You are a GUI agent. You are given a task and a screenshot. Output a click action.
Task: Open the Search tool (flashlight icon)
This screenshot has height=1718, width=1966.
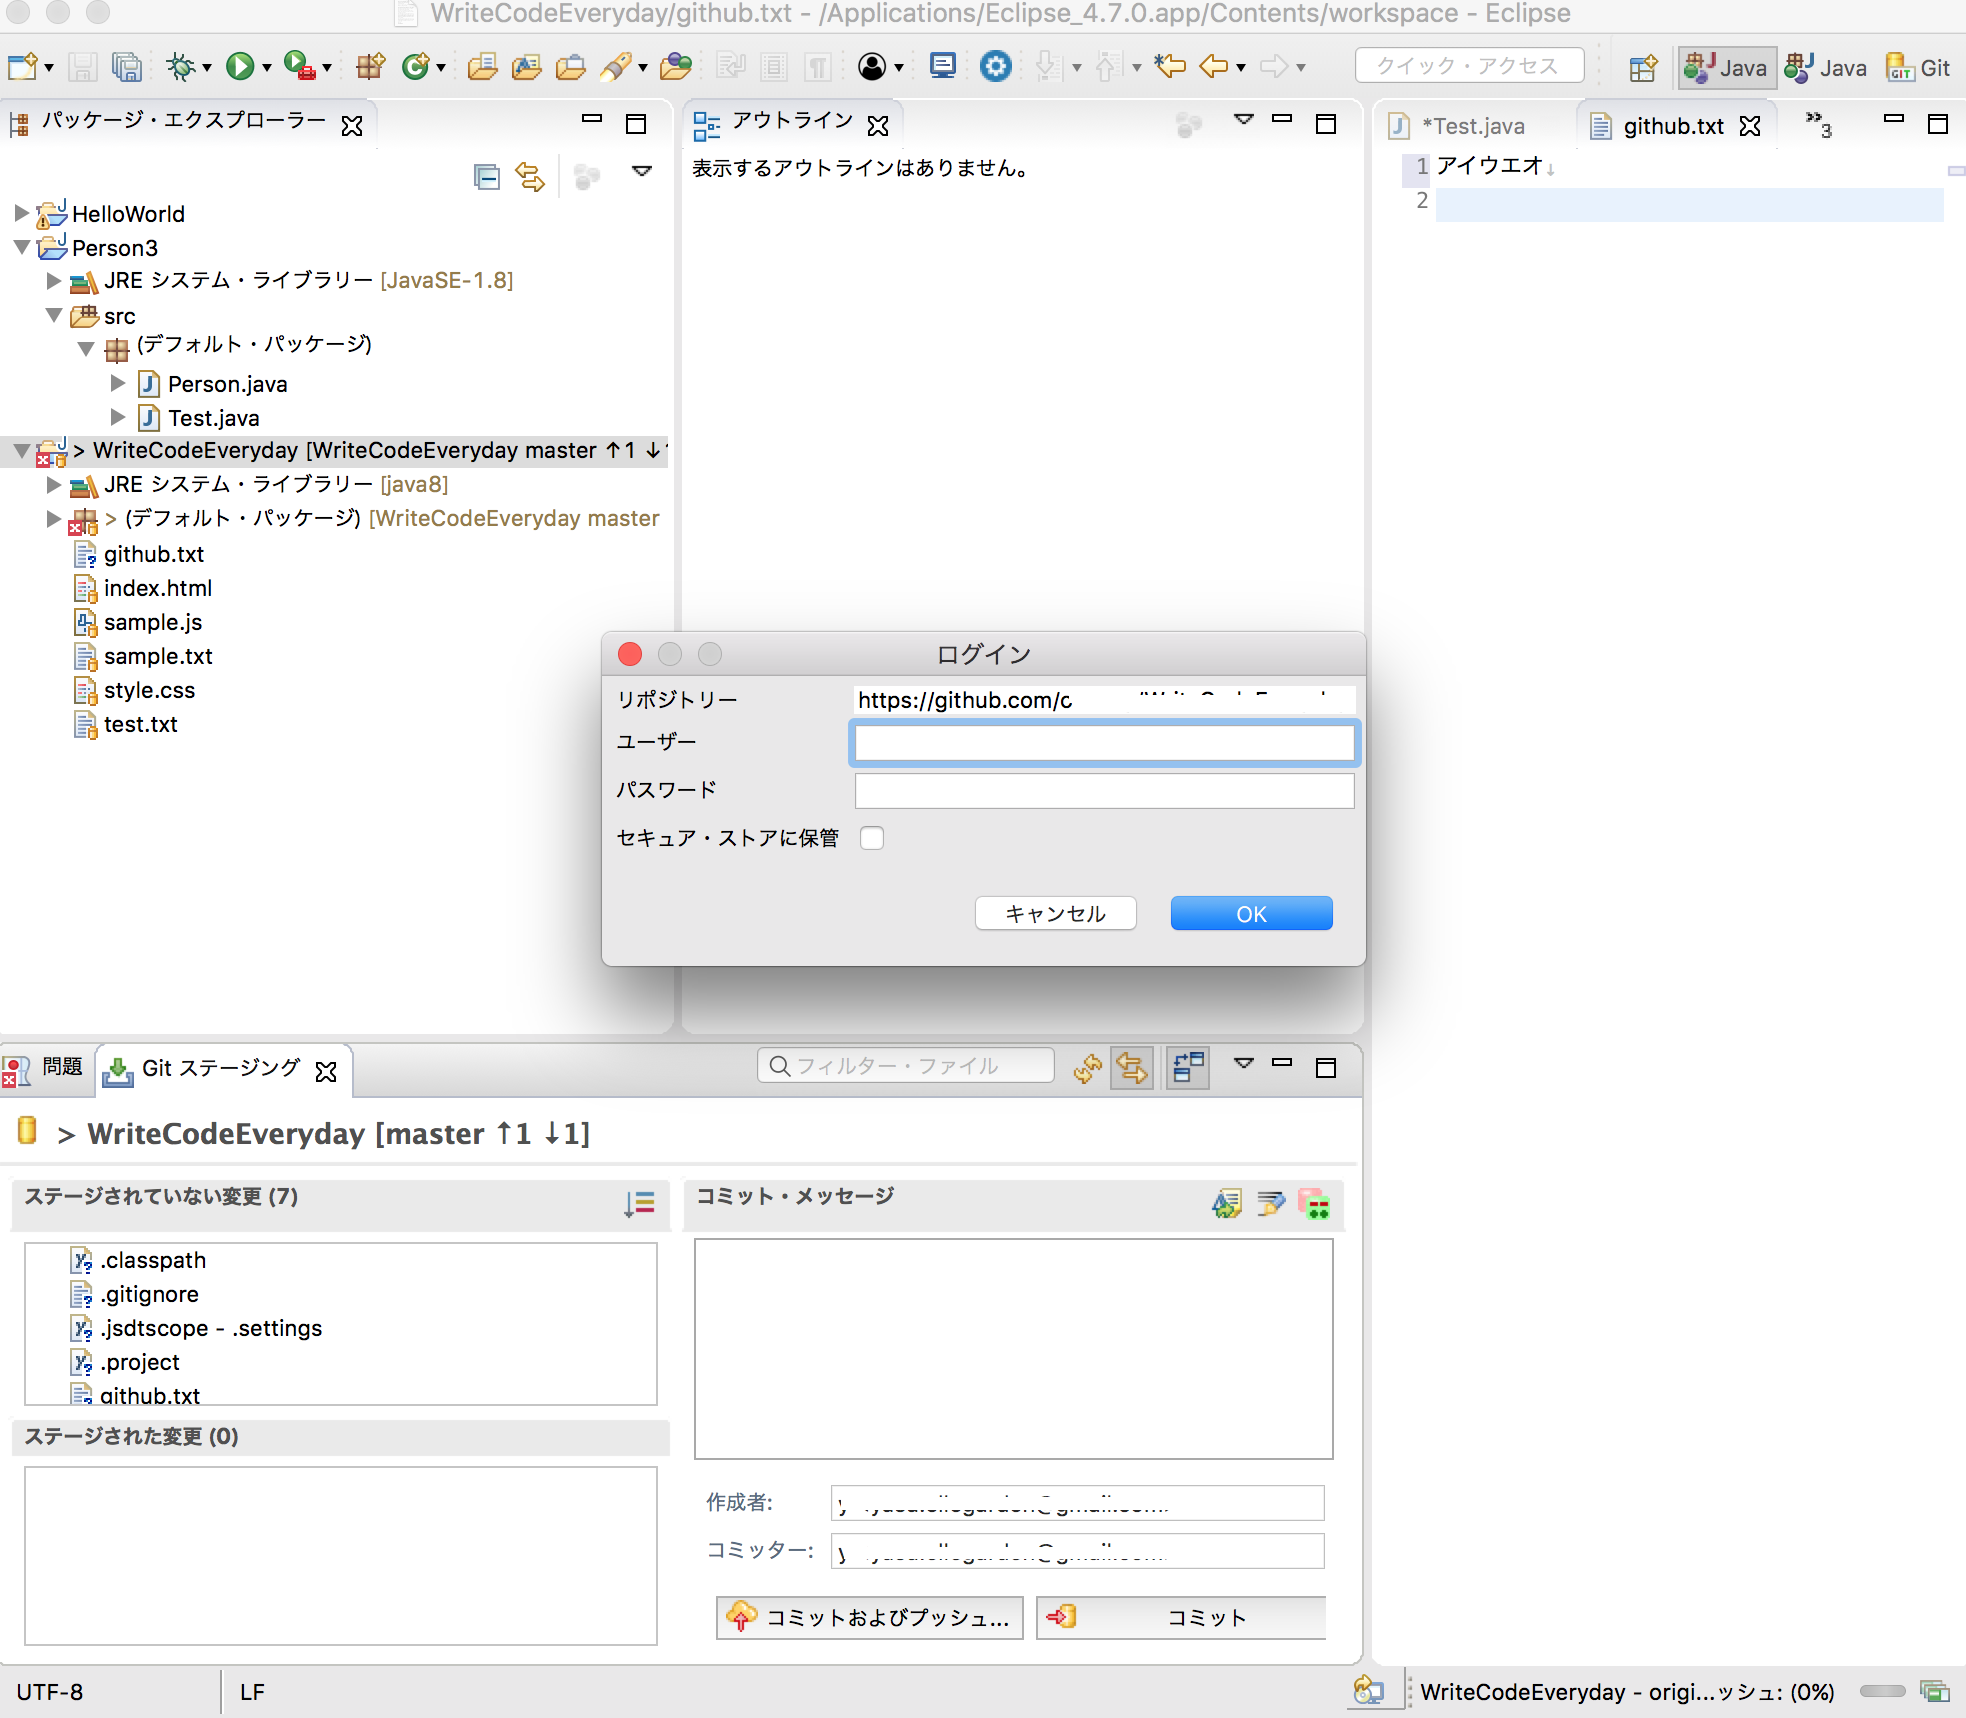613,67
